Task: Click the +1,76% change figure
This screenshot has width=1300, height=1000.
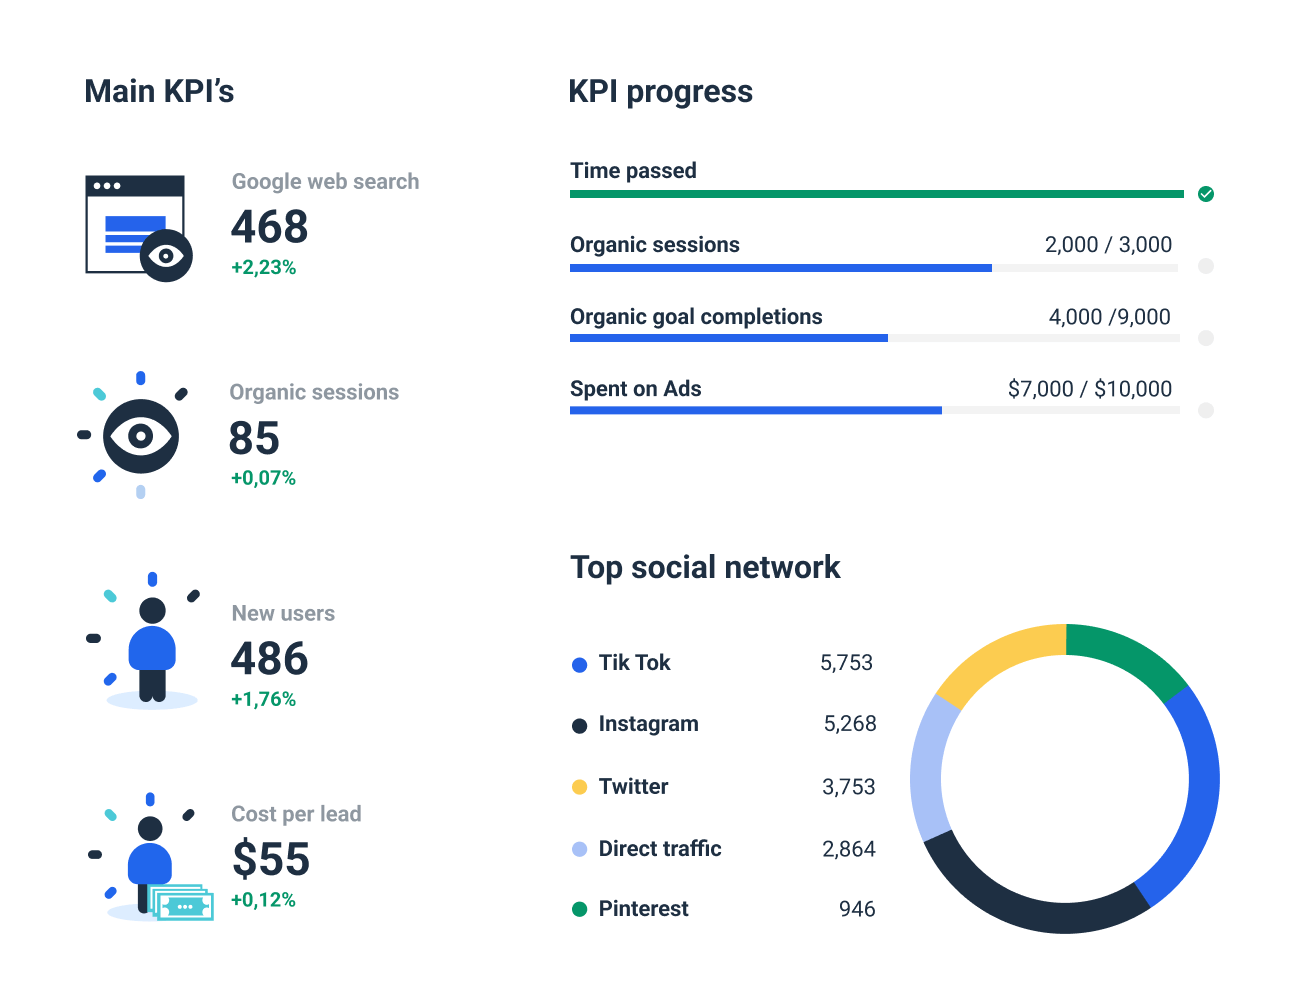Action: [264, 700]
